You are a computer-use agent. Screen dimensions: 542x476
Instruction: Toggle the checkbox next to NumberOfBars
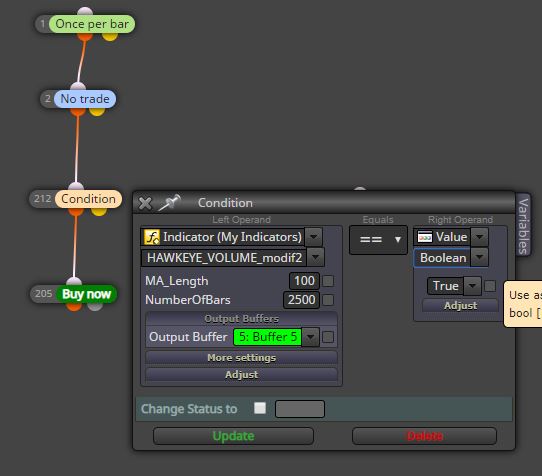click(x=328, y=300)
